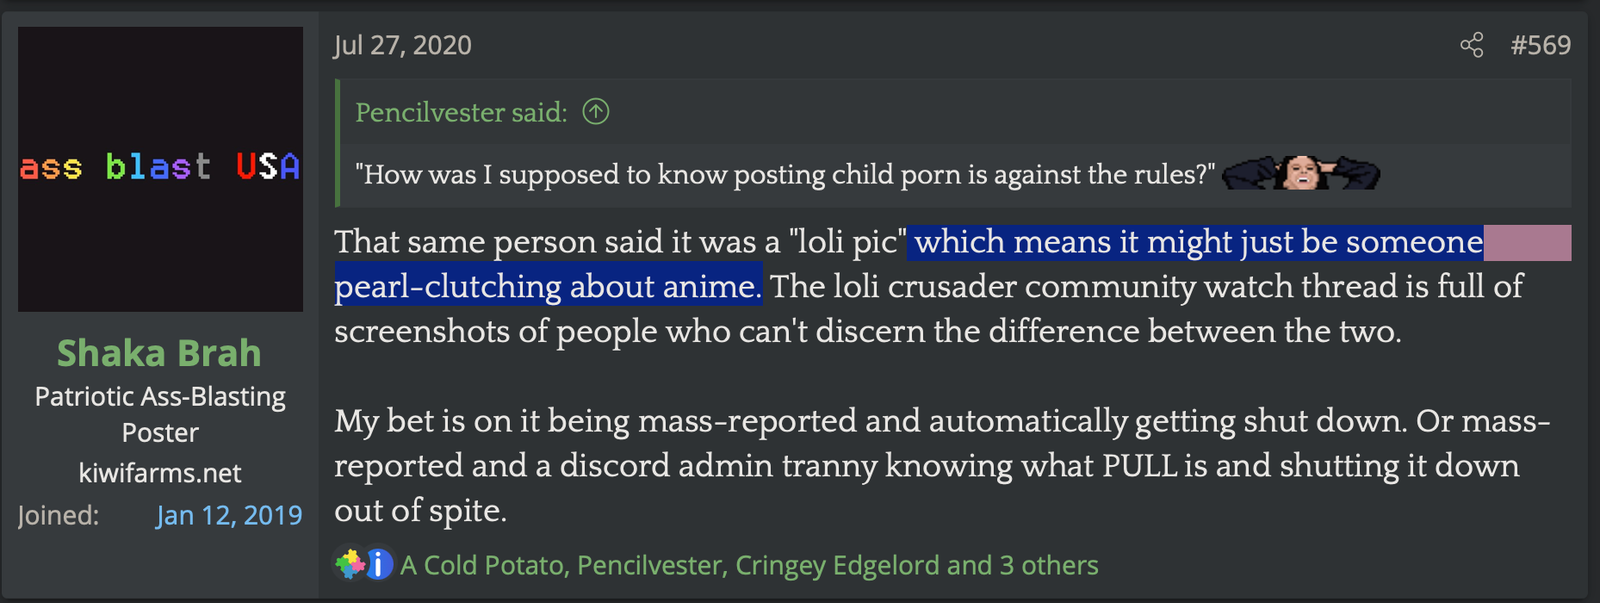View A Cold Potato's profile from reactions

point(482,565)
